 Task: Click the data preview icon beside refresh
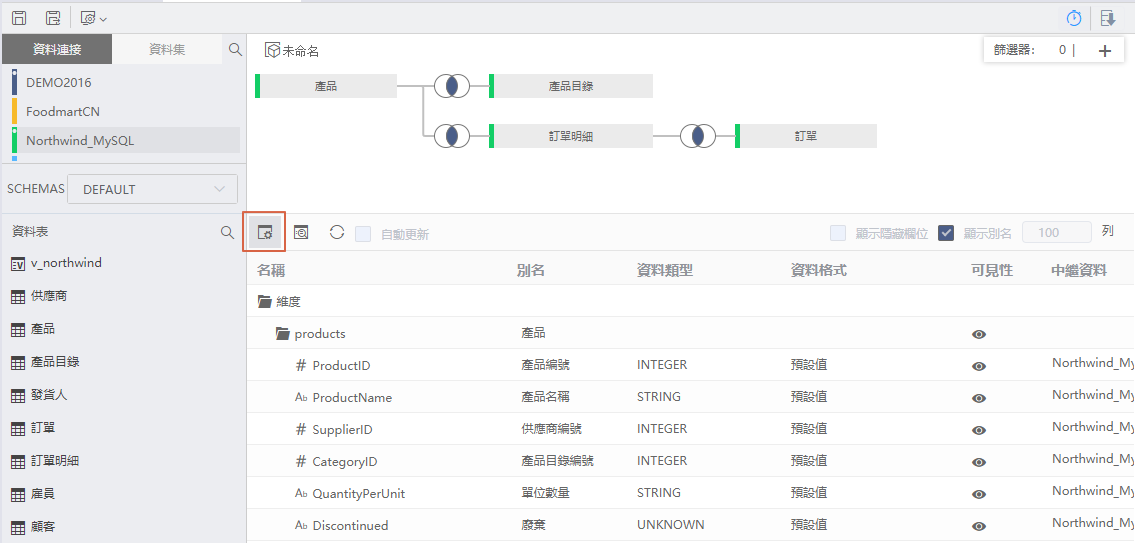(301, 232)
